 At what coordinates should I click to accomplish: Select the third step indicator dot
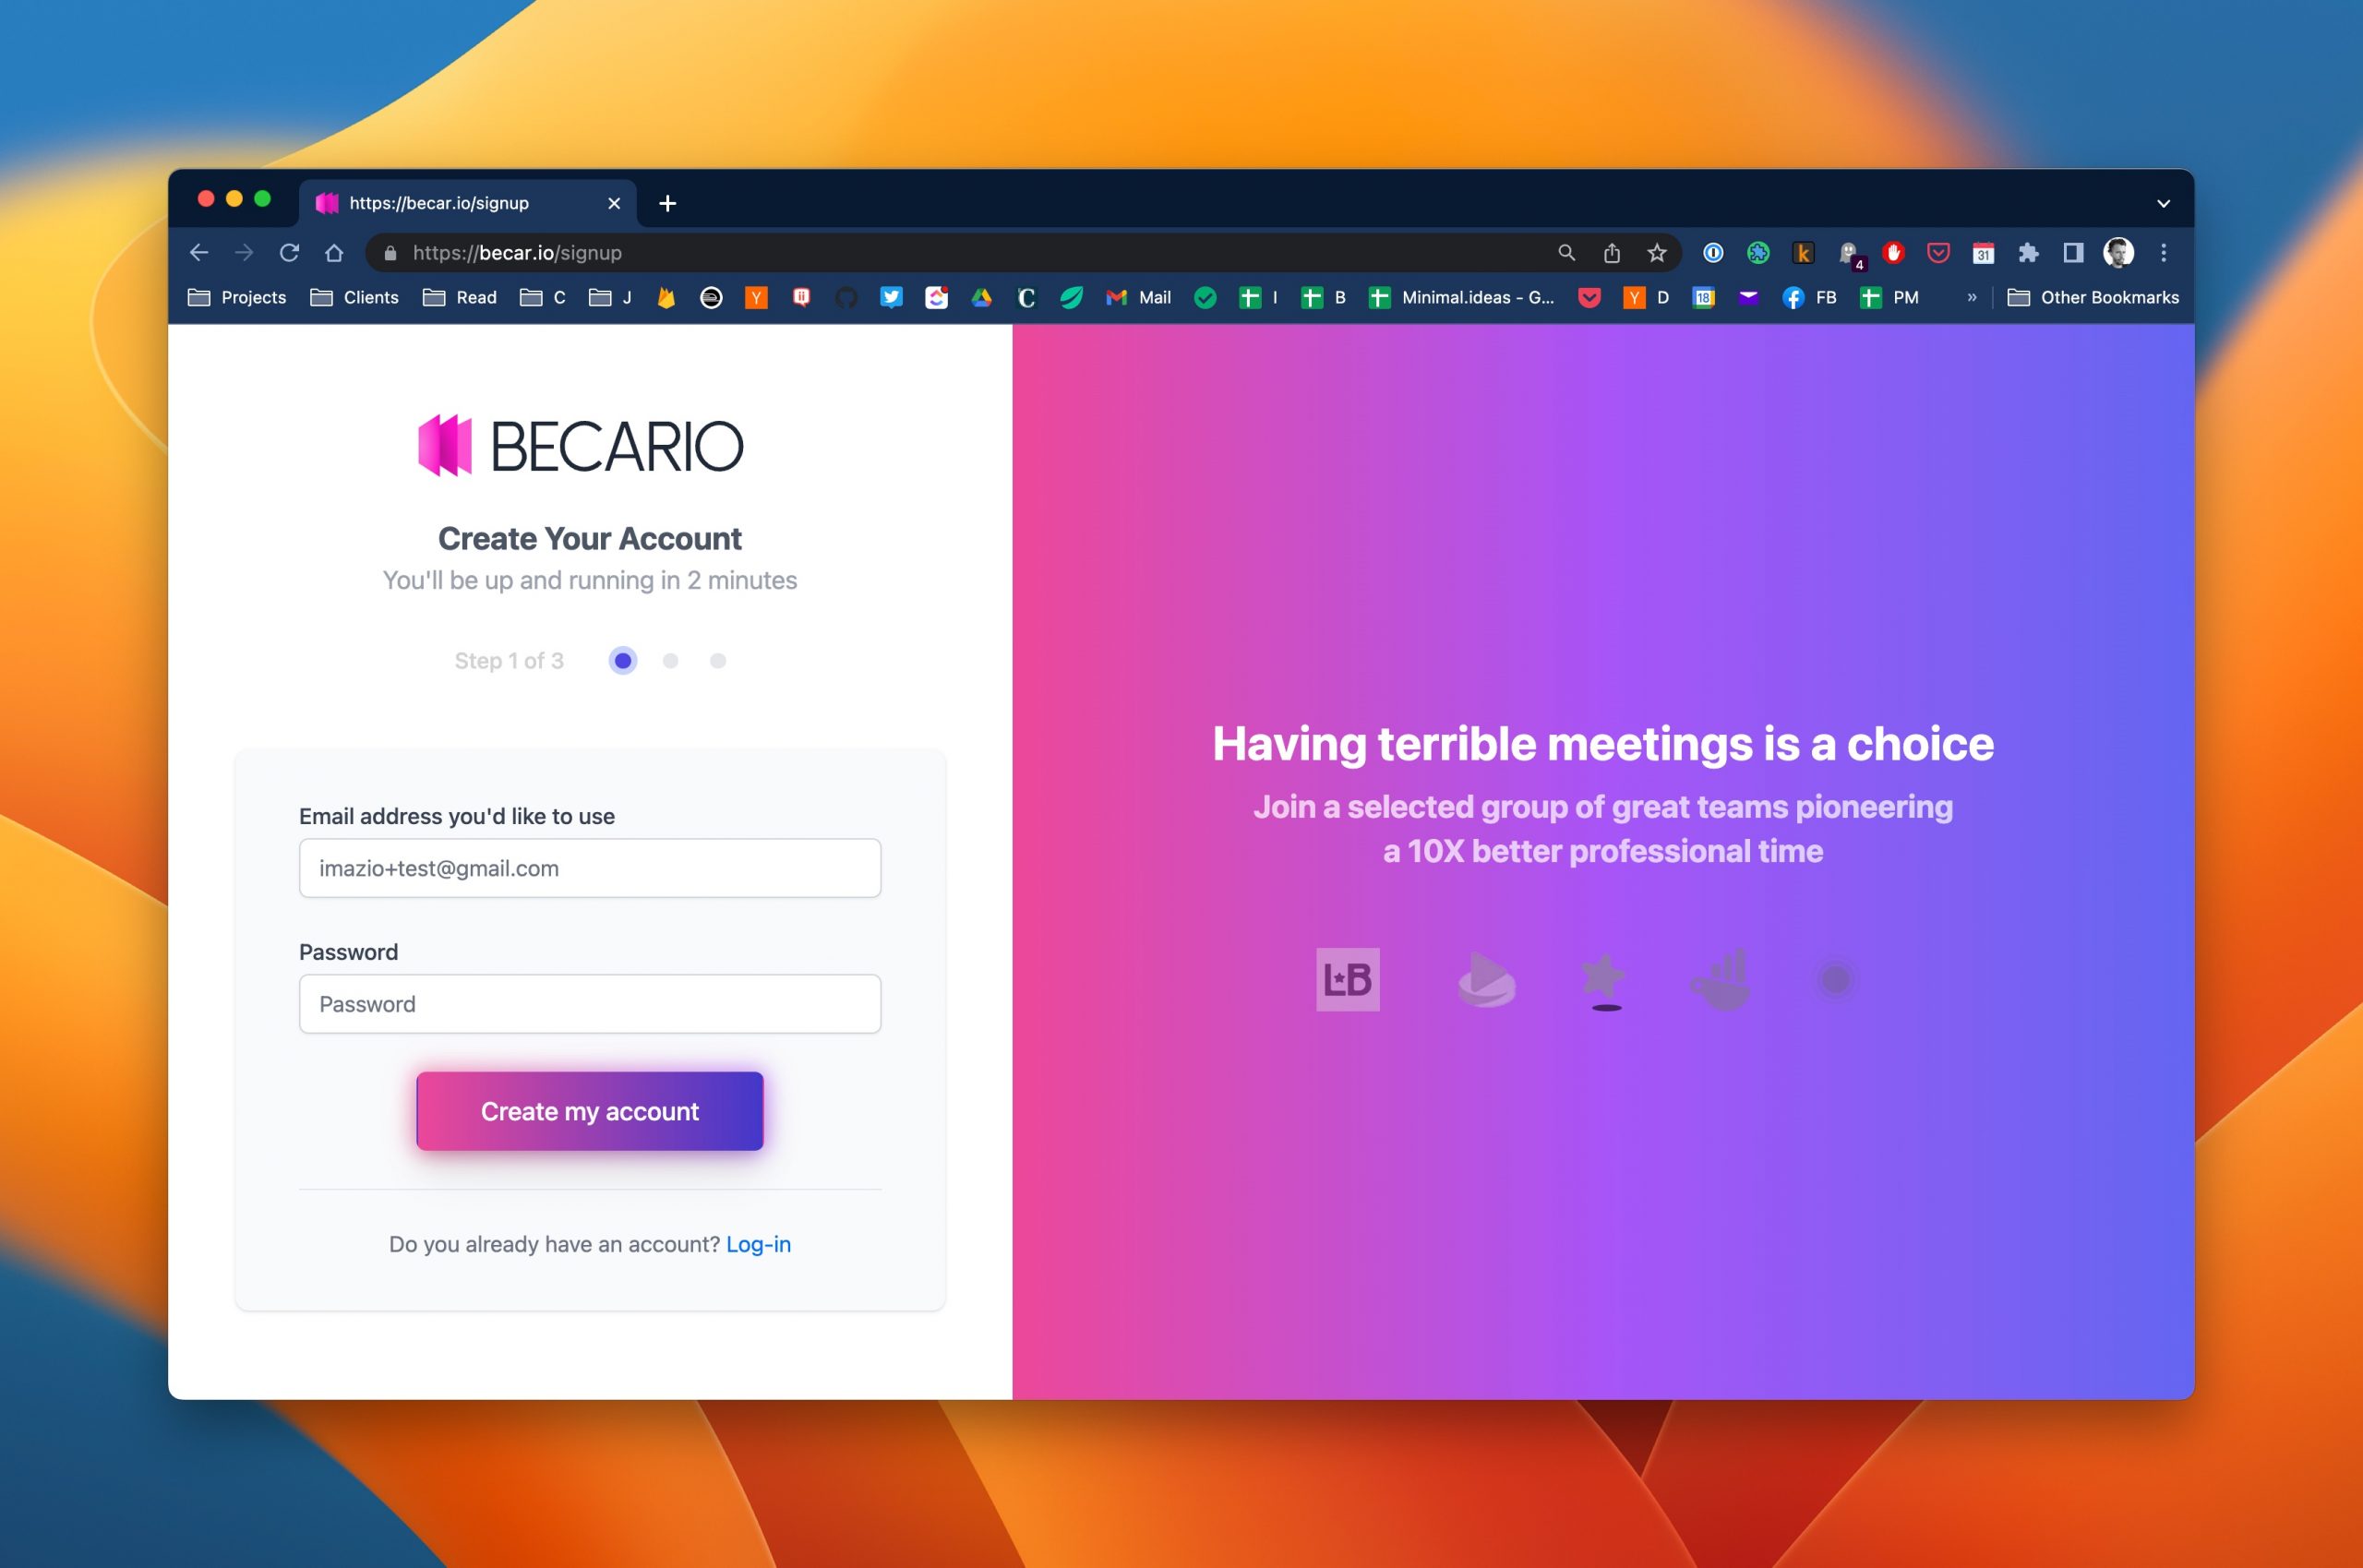(718, 661)
